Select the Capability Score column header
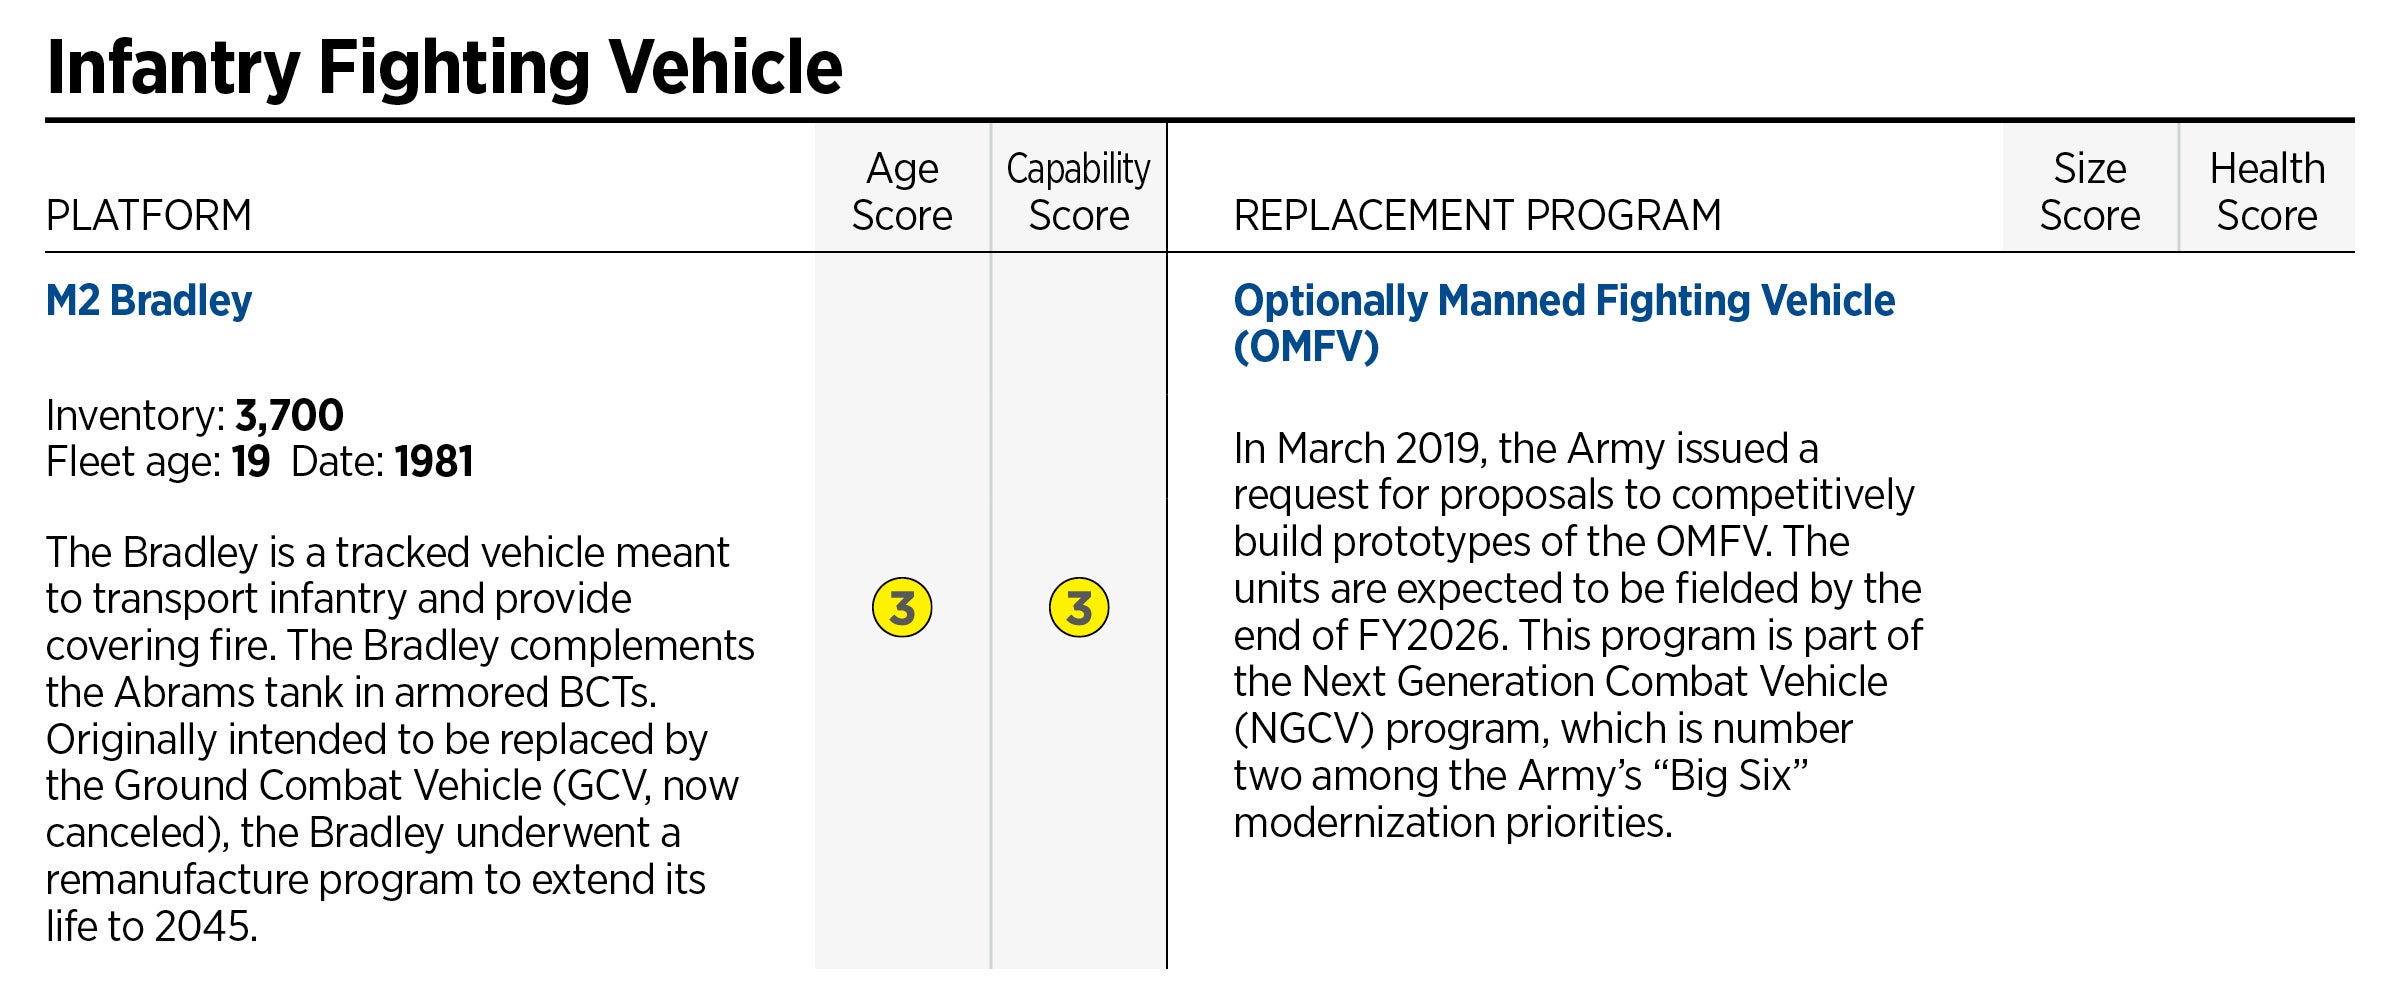Screen dimensions: 2400x997 [x=1078, y=191]
